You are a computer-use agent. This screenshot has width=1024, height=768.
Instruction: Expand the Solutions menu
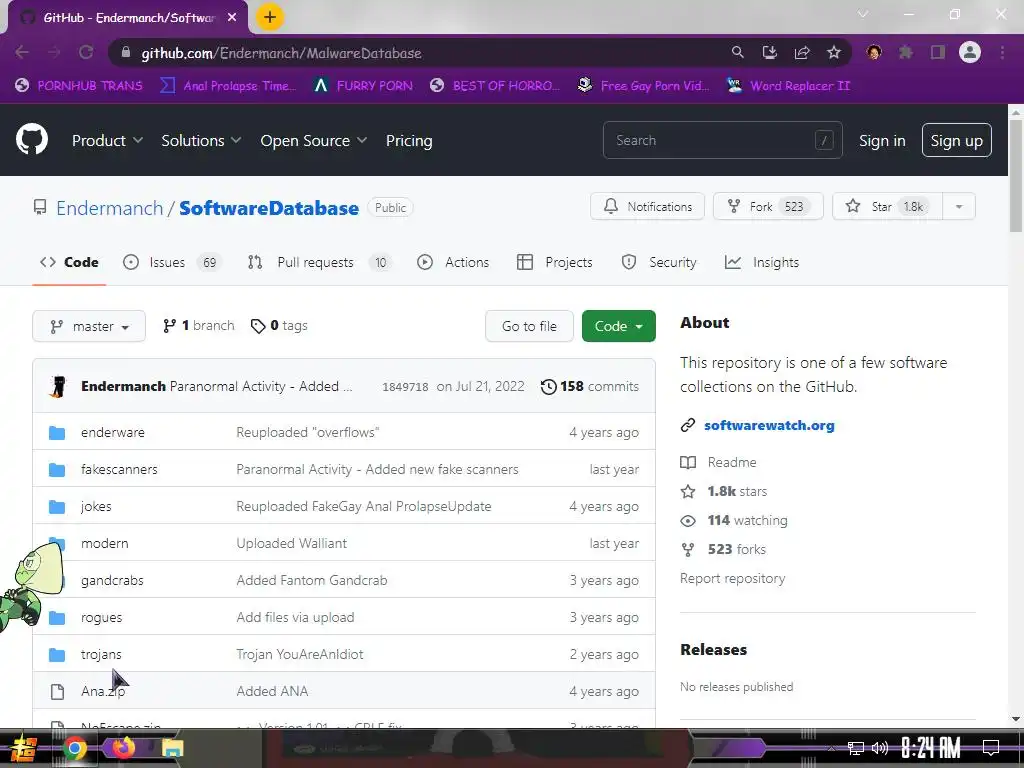point(201,140)
